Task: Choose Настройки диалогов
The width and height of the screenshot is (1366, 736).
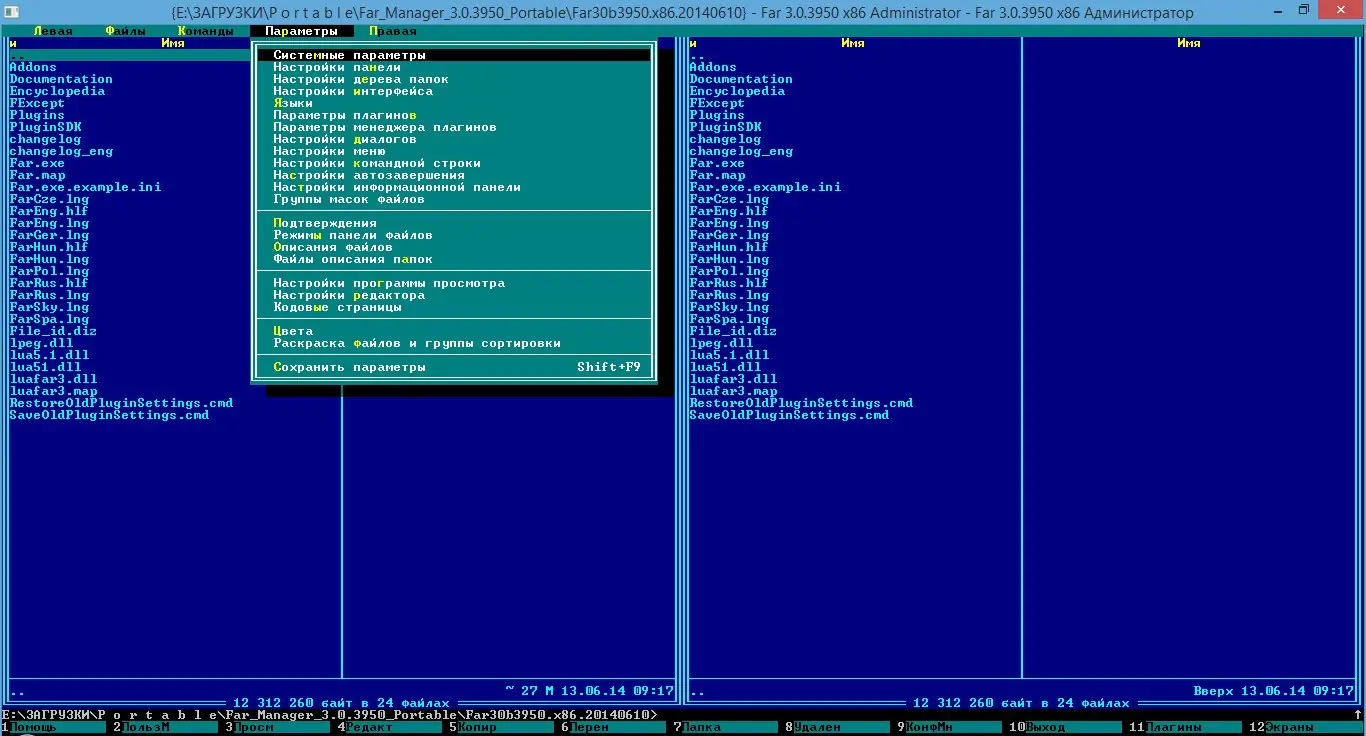Action: tap(453, 139)
